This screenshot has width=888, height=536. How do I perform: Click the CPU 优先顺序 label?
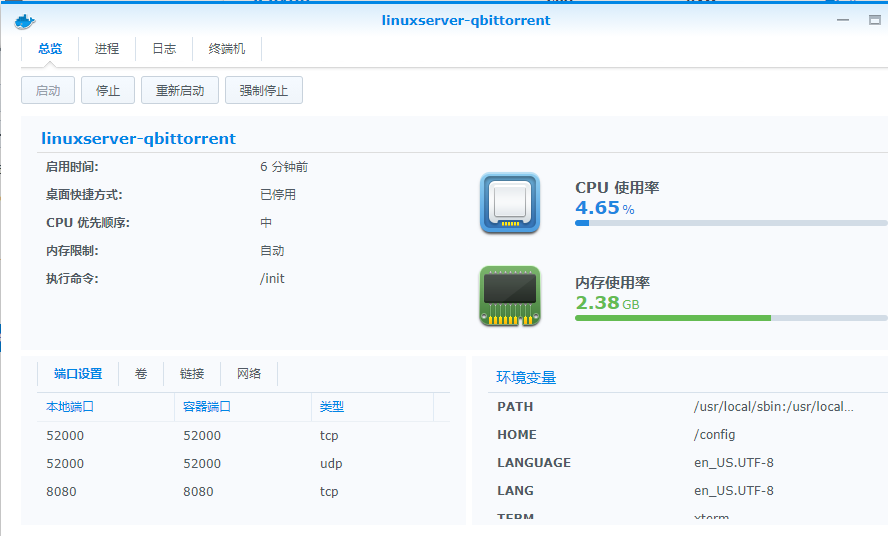pyautogui.click(x=88, y=223)
